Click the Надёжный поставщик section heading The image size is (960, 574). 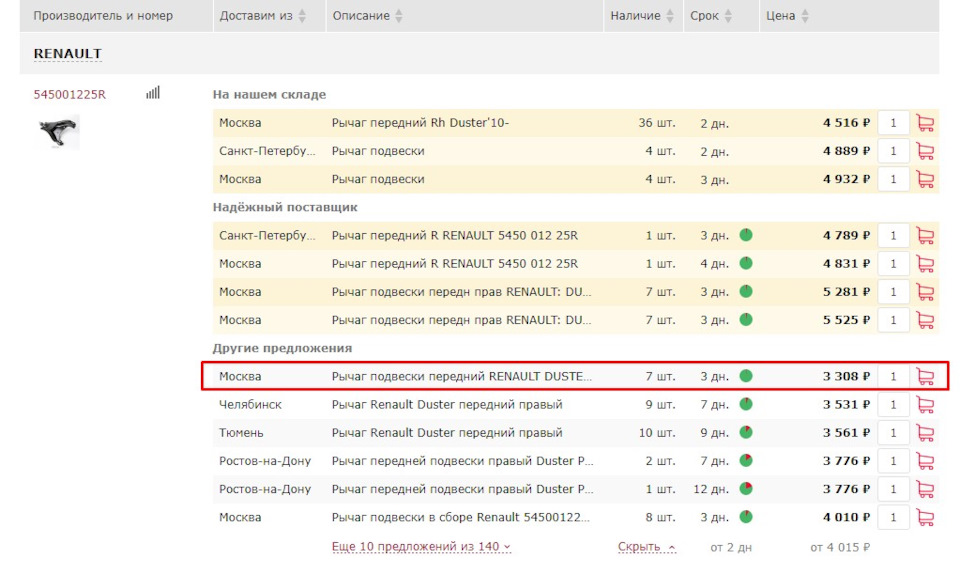tap(285, 207)
